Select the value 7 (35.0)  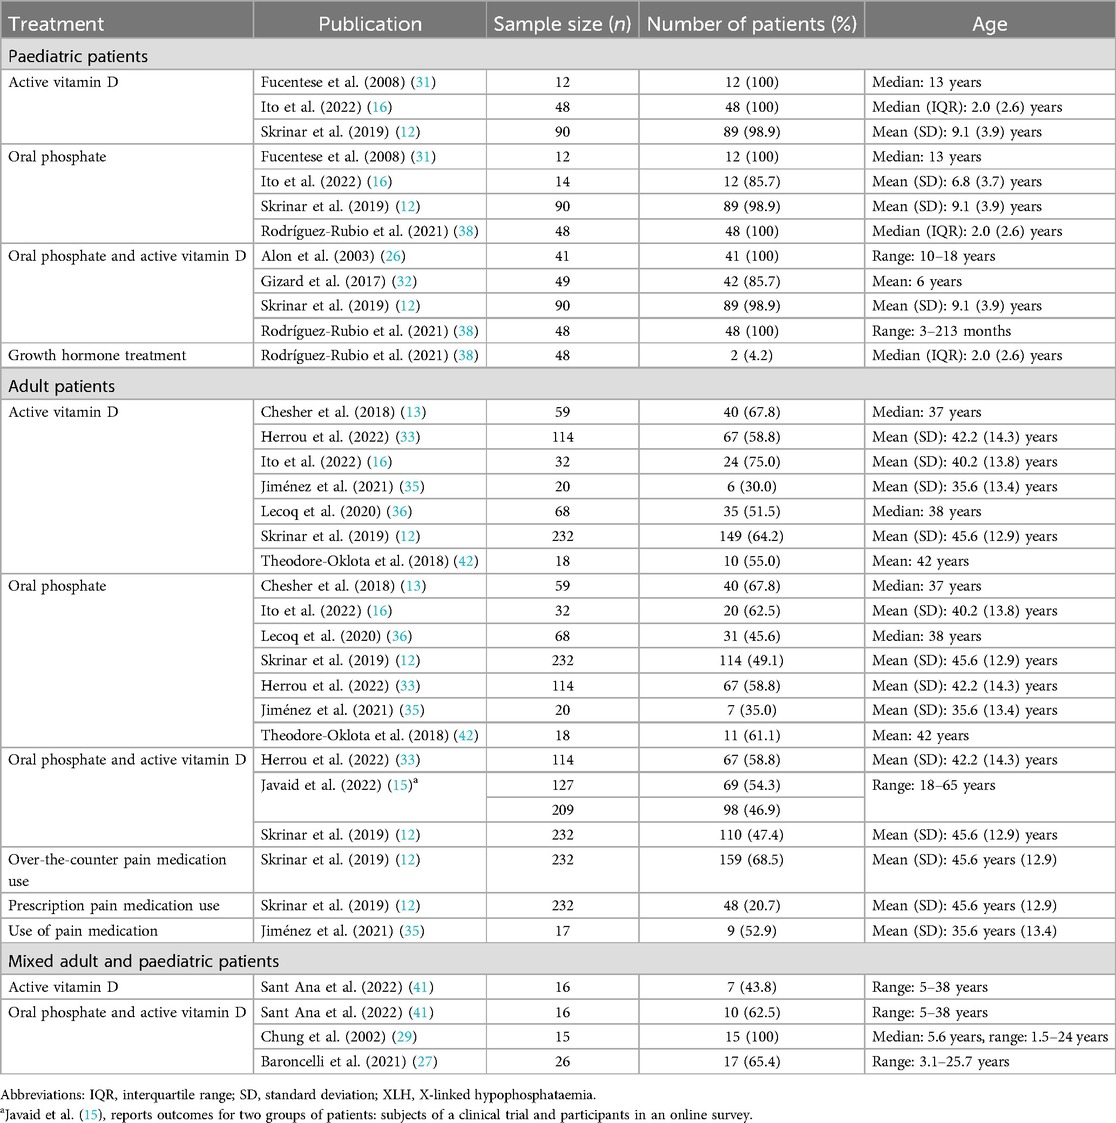point(751,710)
